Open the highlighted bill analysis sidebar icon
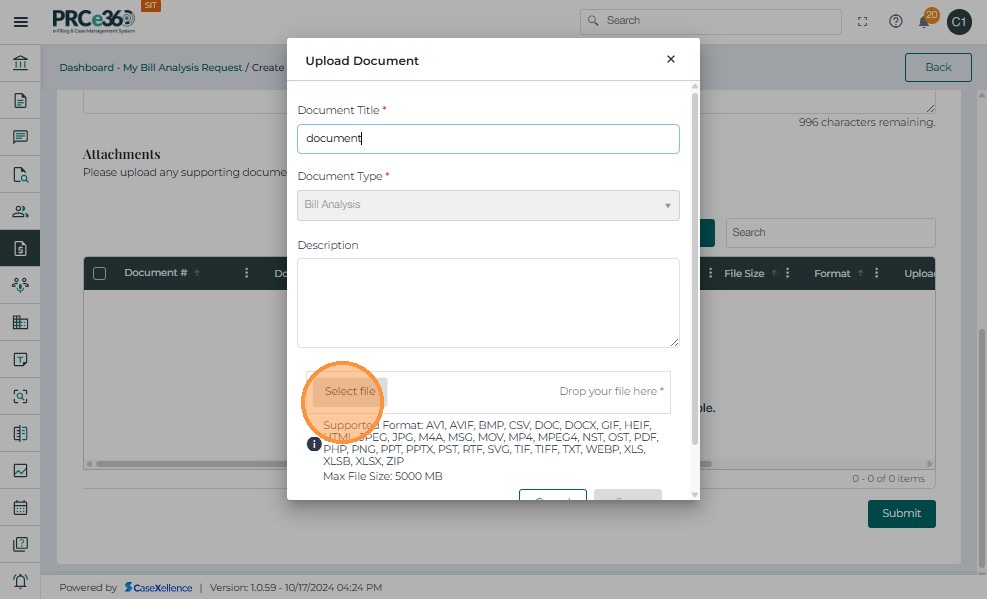This screenshot has height=599, width=987. 20,249
